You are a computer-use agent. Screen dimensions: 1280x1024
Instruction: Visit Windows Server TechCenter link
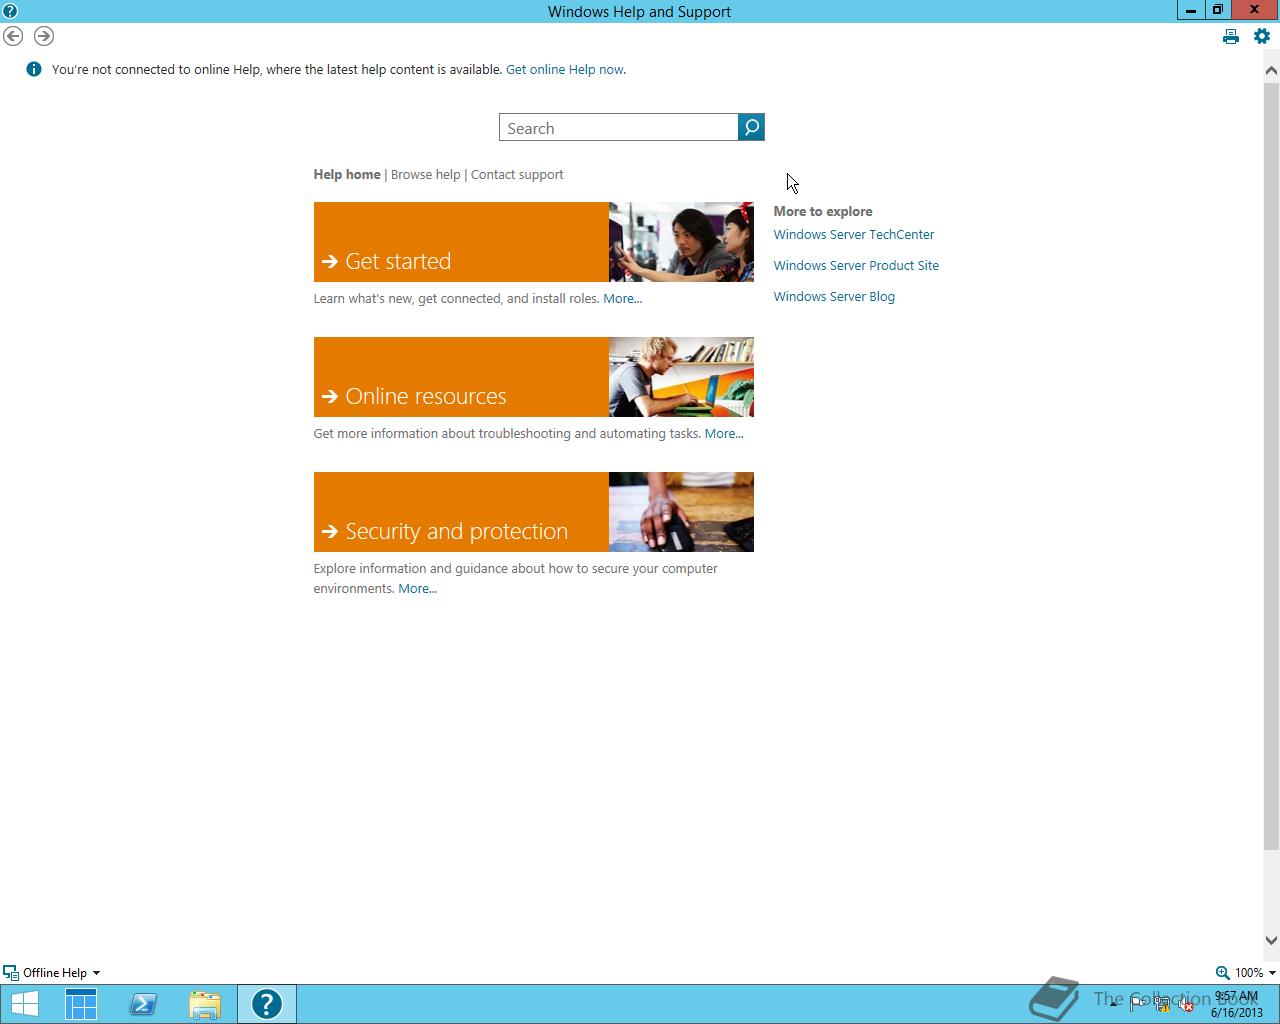pos(854,234)
